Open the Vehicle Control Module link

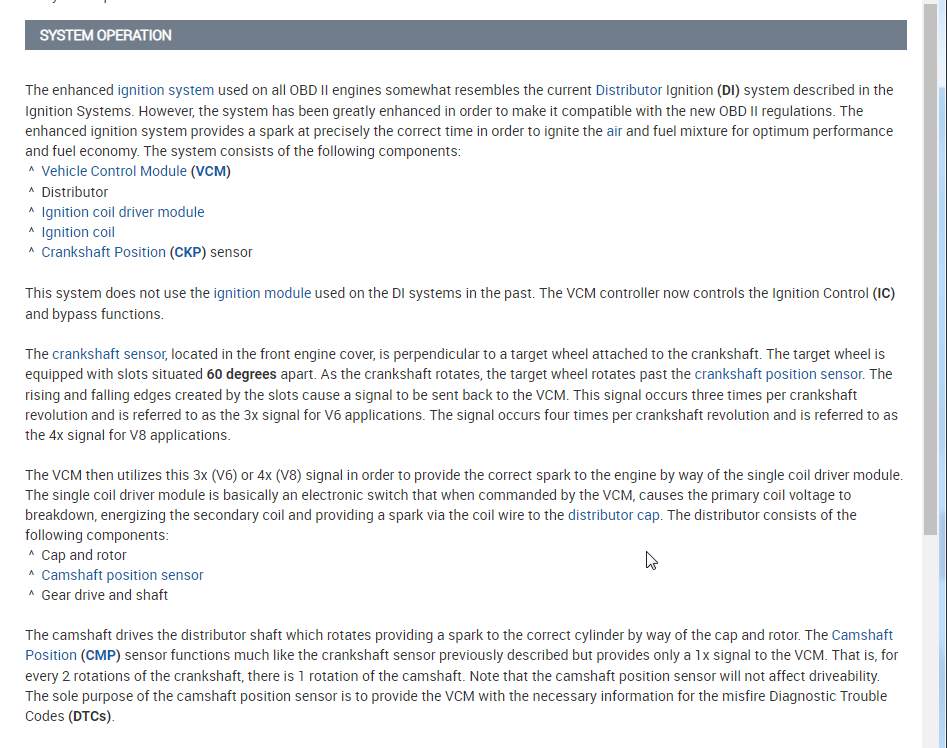pos(113,171)
